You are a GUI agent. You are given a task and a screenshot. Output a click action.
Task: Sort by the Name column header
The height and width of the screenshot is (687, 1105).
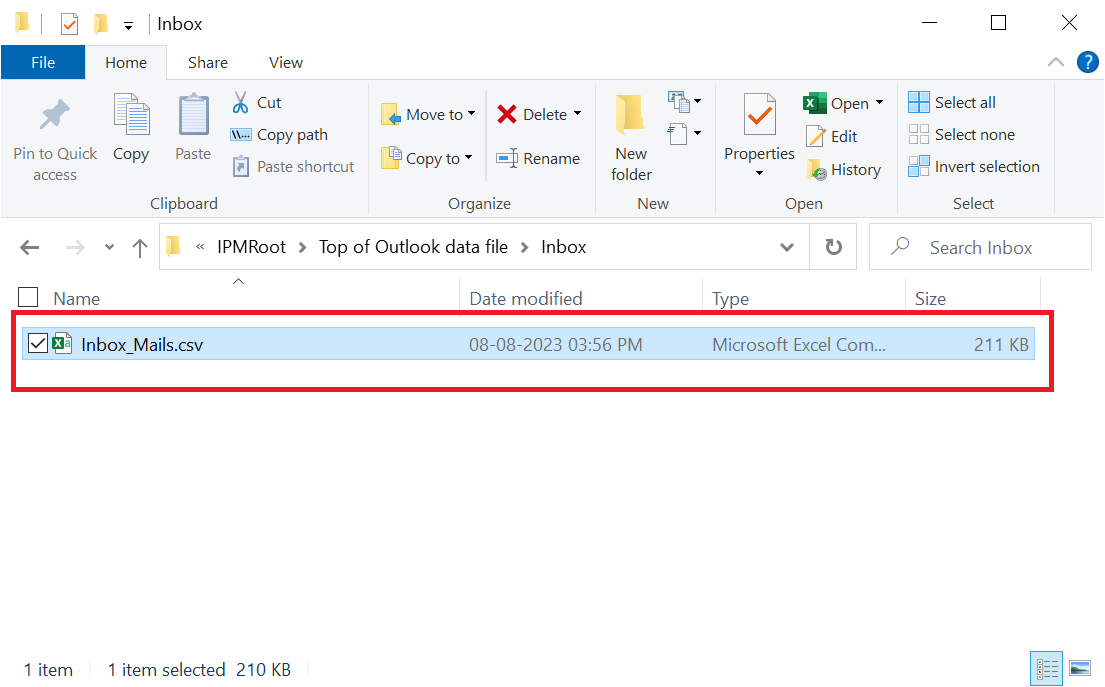(76, 299)
